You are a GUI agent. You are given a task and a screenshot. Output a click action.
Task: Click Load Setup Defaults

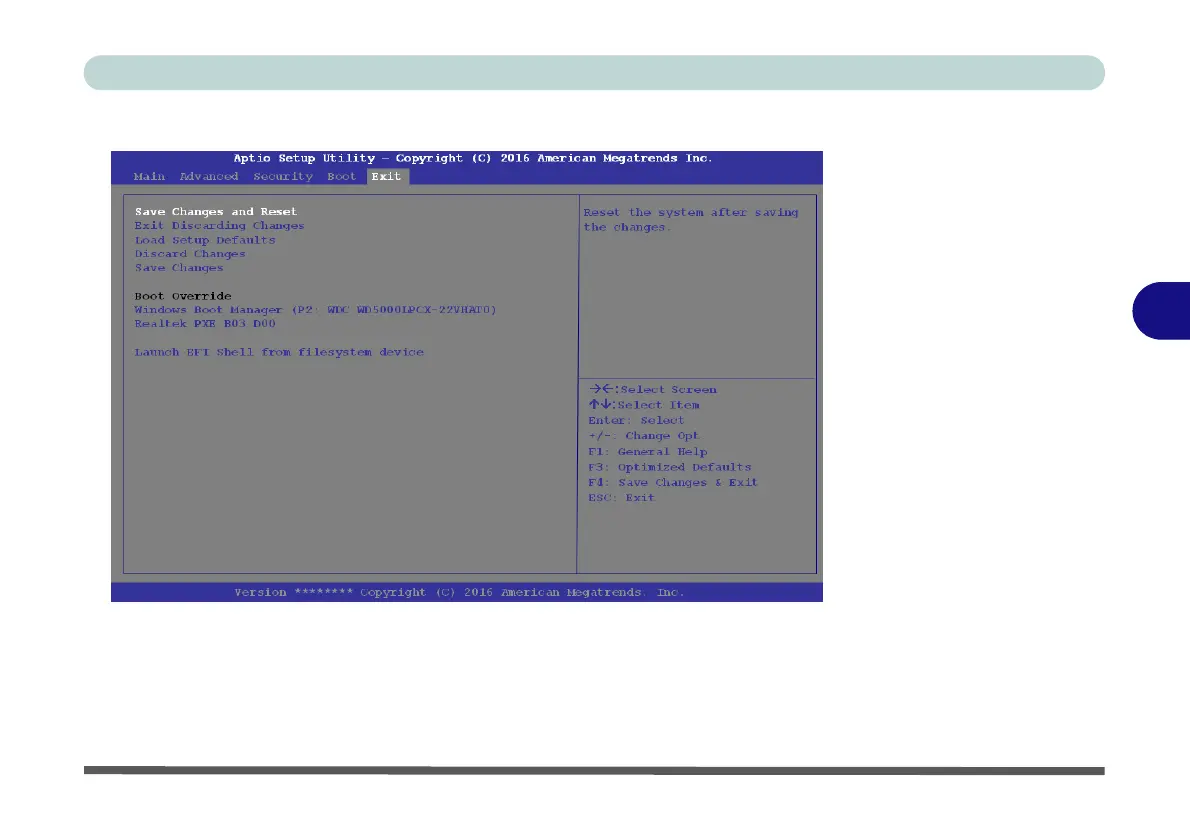click(x=205, y=240)
